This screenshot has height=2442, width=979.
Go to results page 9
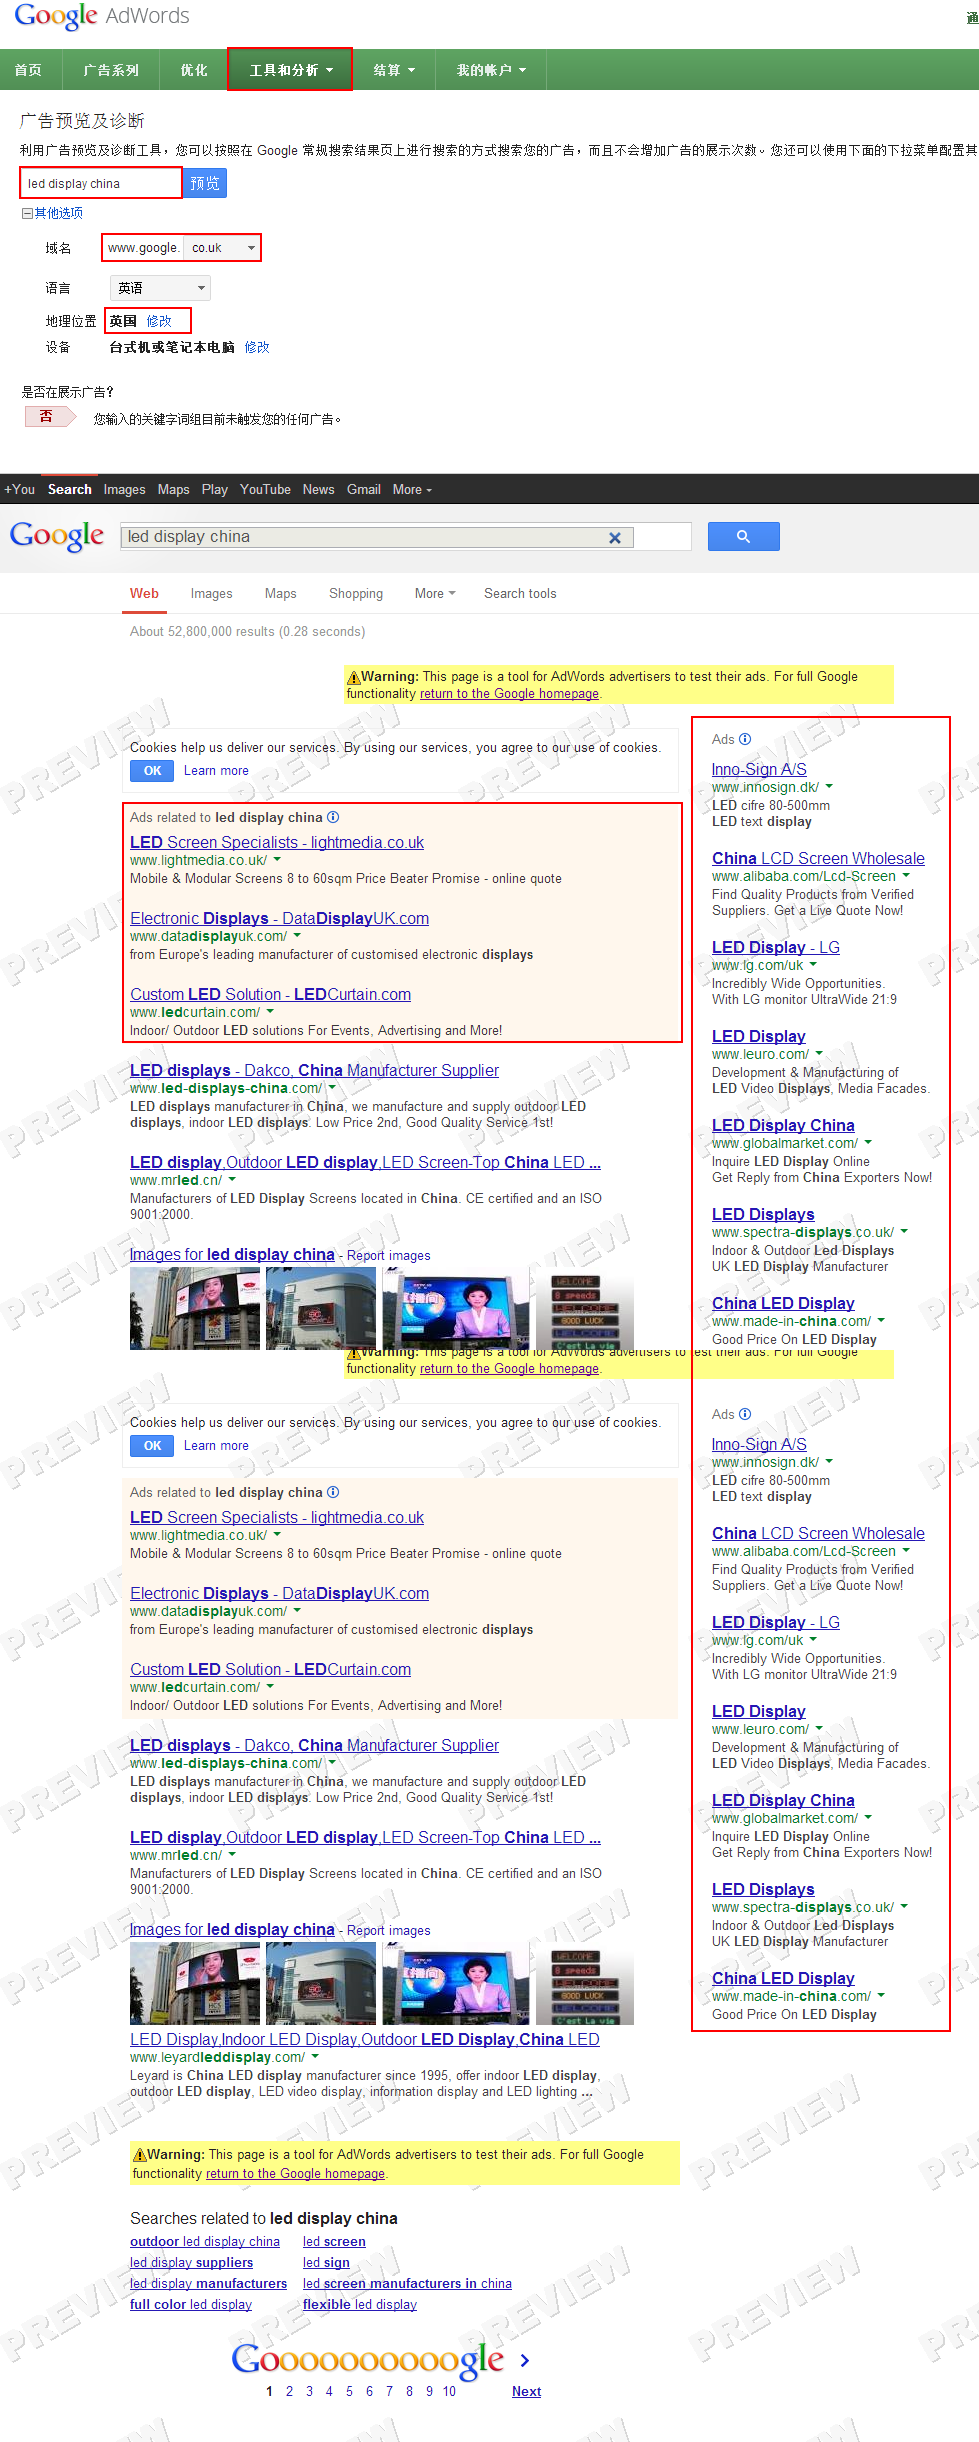(429, 2391)
